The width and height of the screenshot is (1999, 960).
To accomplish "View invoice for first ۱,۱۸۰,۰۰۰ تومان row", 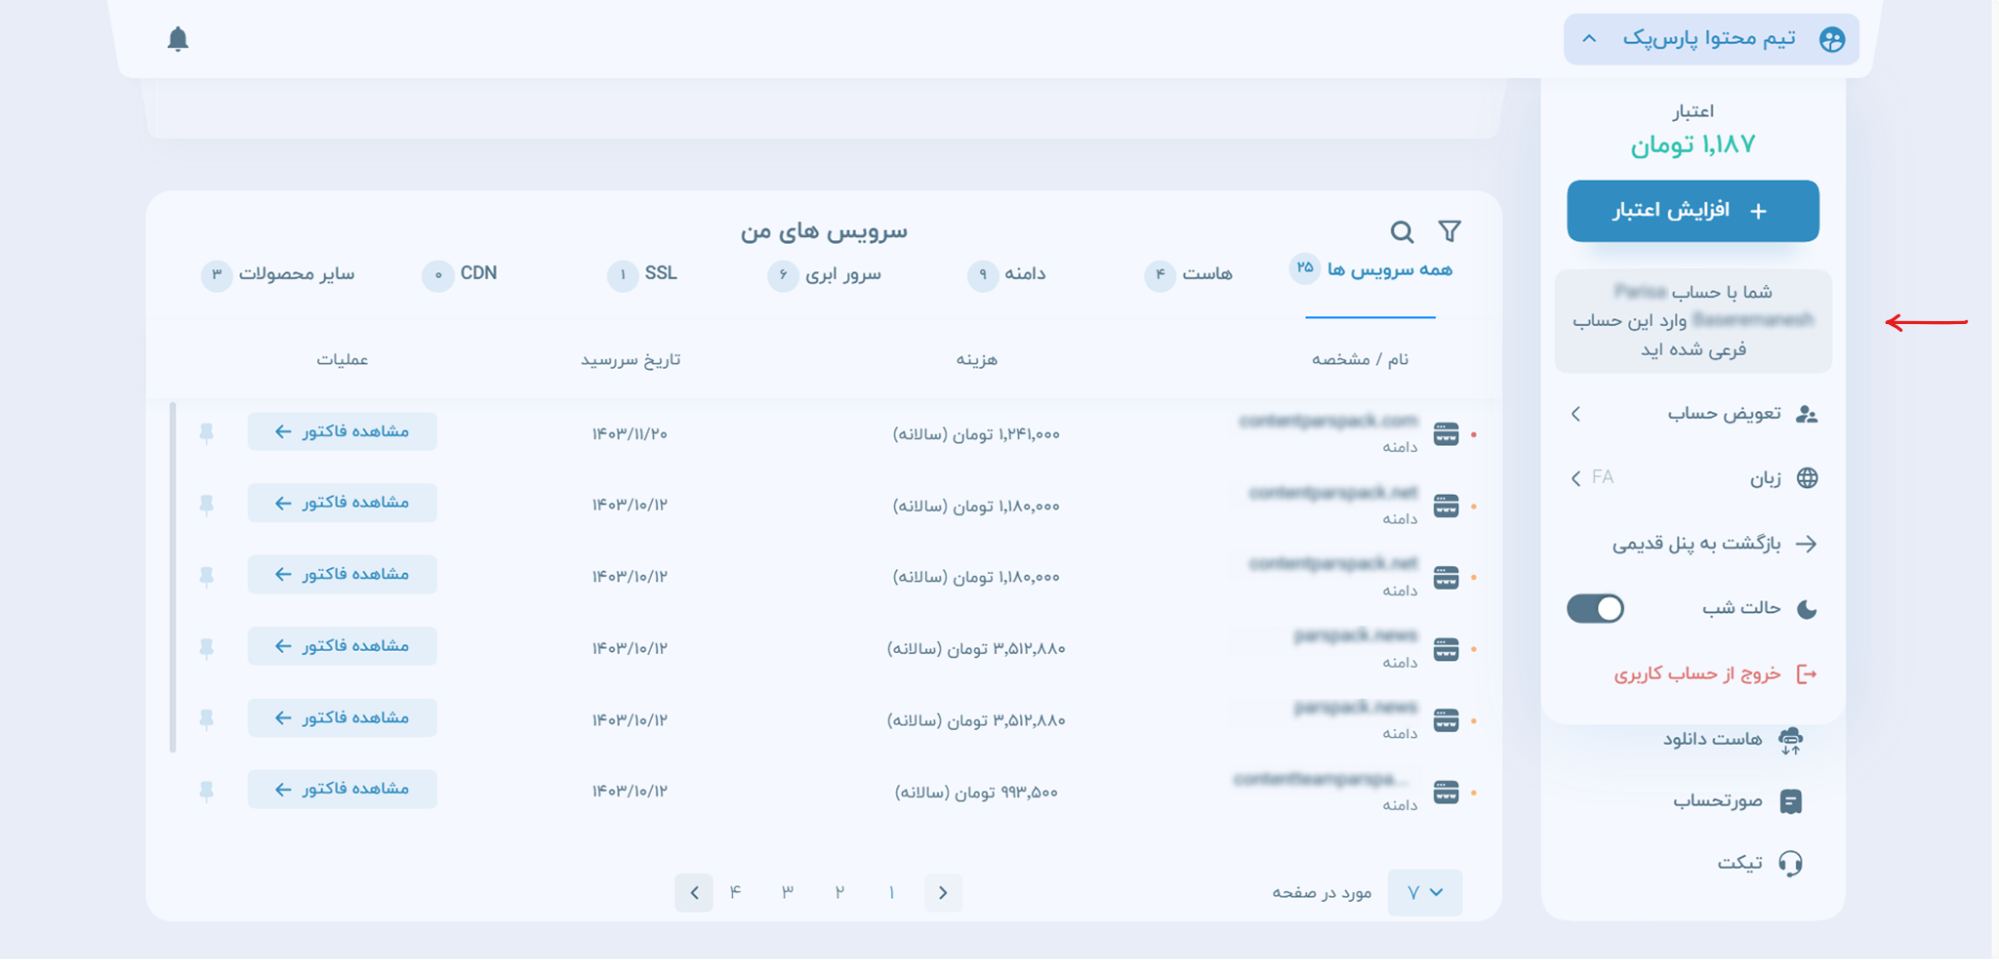I will (x=342, y=503).
